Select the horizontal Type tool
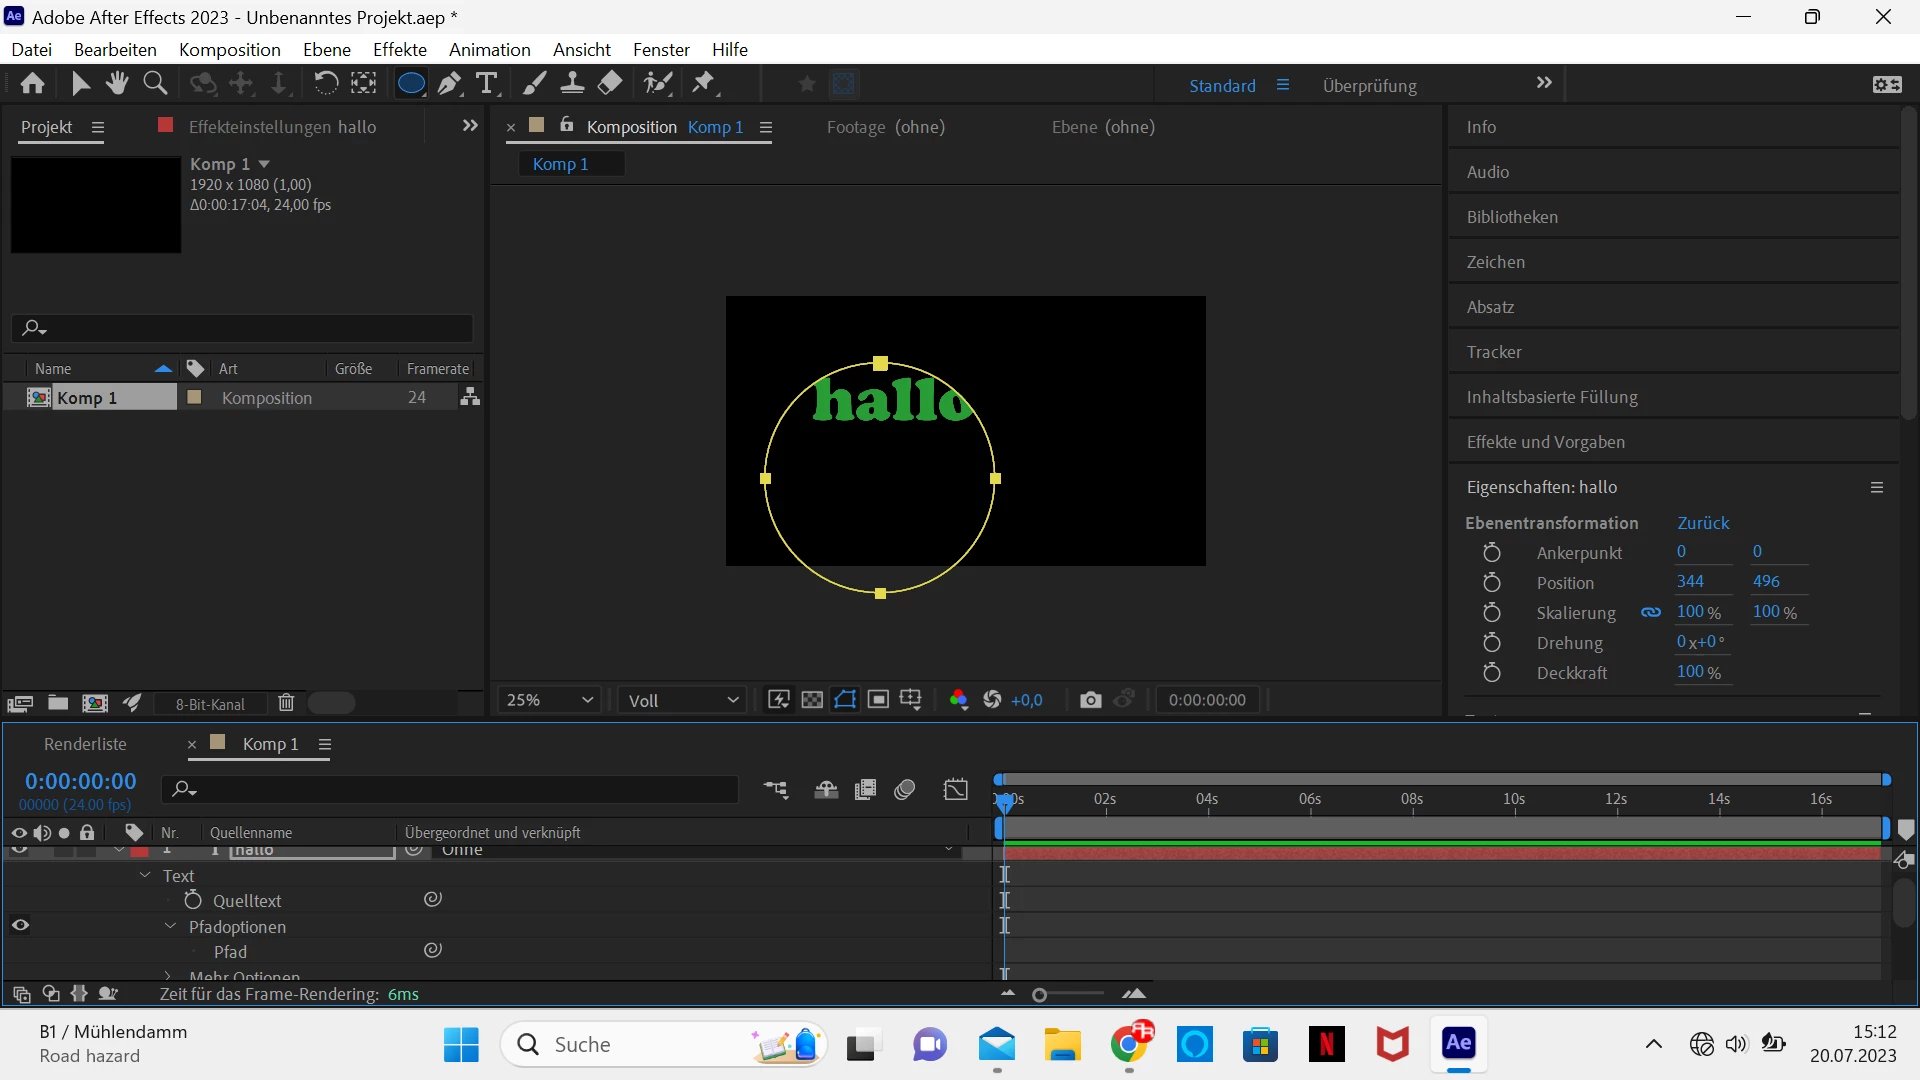Image resolution: width=1920 pixels, height=1080 pixels. [x=487, y=84]
